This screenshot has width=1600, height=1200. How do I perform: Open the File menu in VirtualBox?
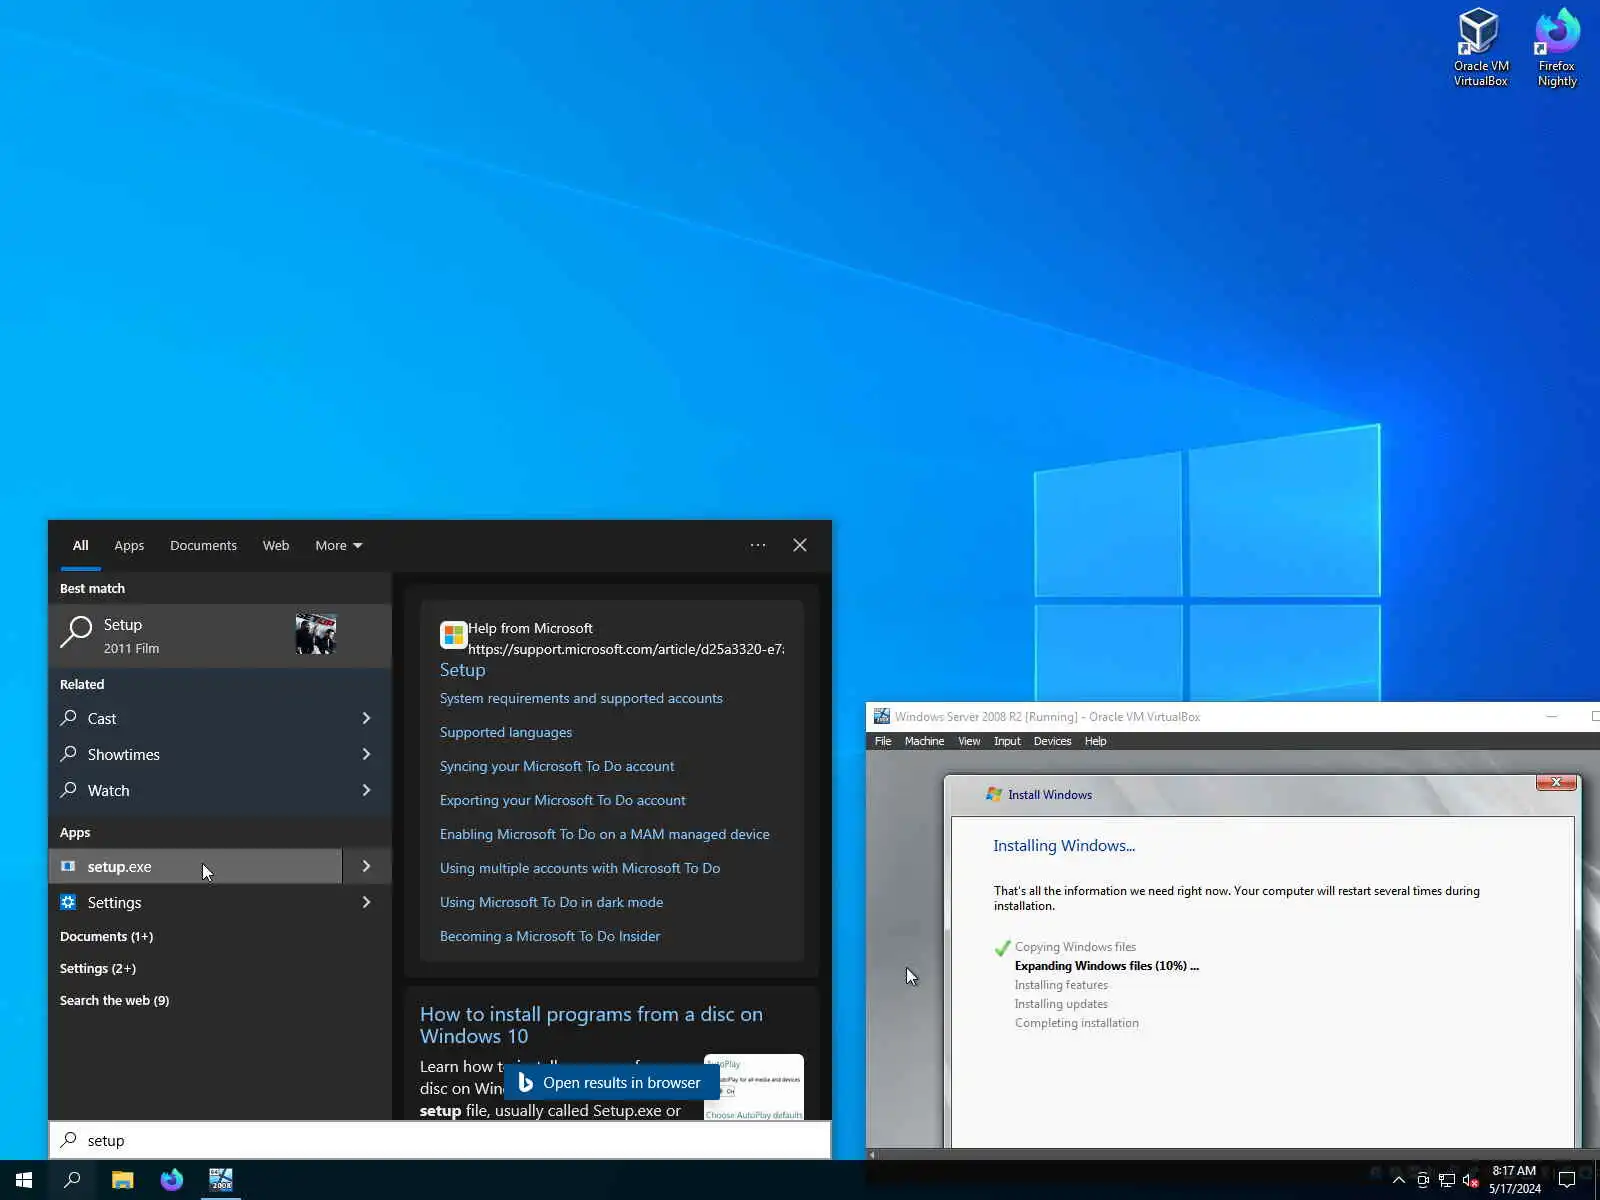click(883, 741)
